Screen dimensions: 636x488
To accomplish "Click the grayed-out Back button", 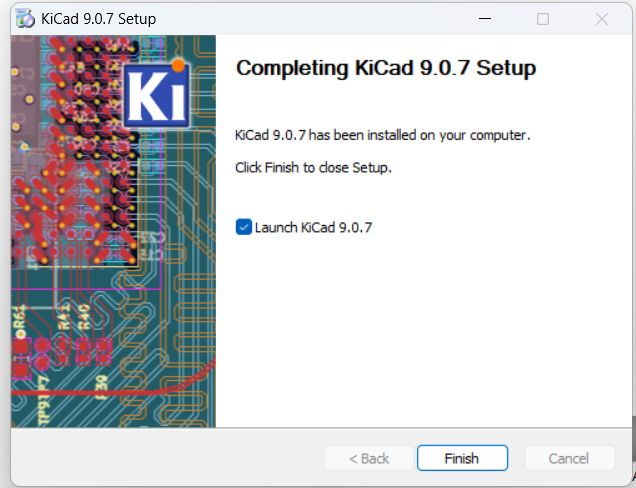I will pos(368,458).
